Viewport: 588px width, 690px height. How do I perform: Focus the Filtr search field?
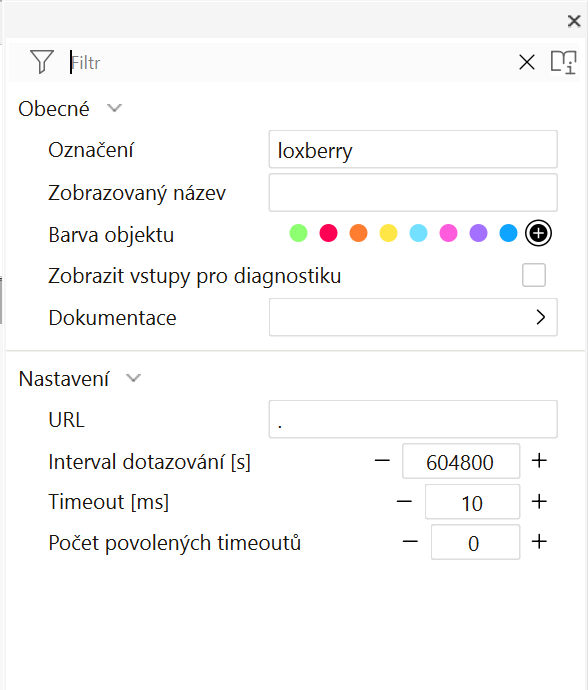click(x=290, y=62)
